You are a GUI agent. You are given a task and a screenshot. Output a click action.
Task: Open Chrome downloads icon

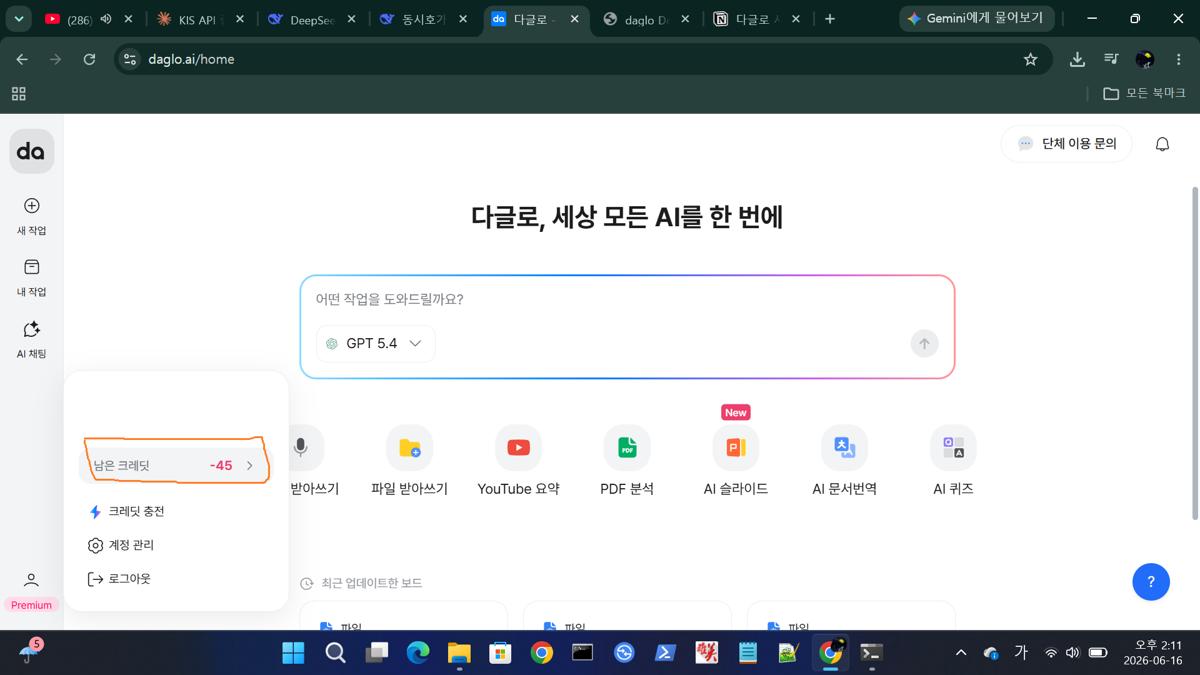coord(1077,59)
